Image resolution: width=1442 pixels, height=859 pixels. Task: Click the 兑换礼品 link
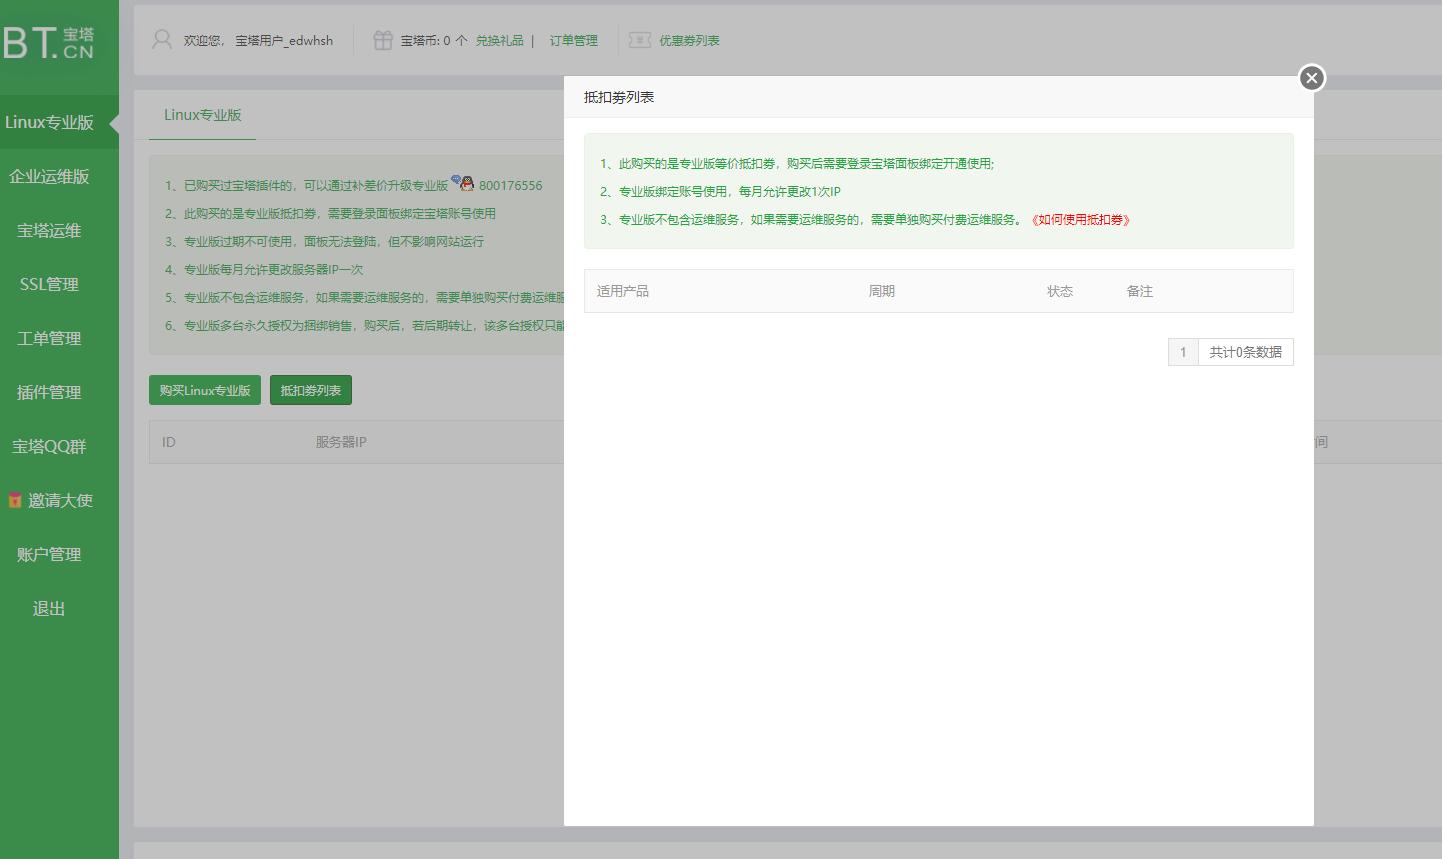click(499, 41)
